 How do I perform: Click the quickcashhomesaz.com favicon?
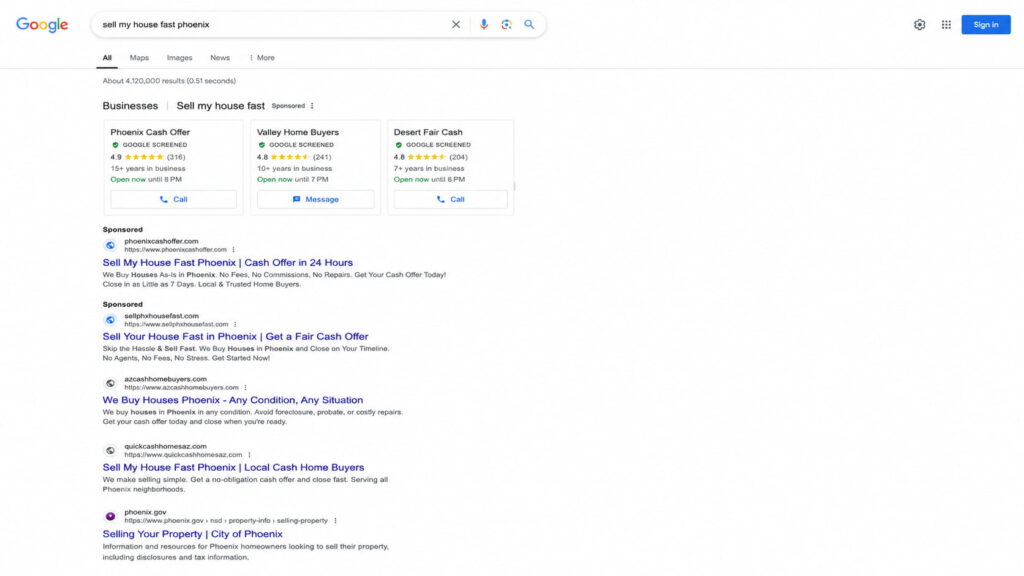click(x=110, y=451)
